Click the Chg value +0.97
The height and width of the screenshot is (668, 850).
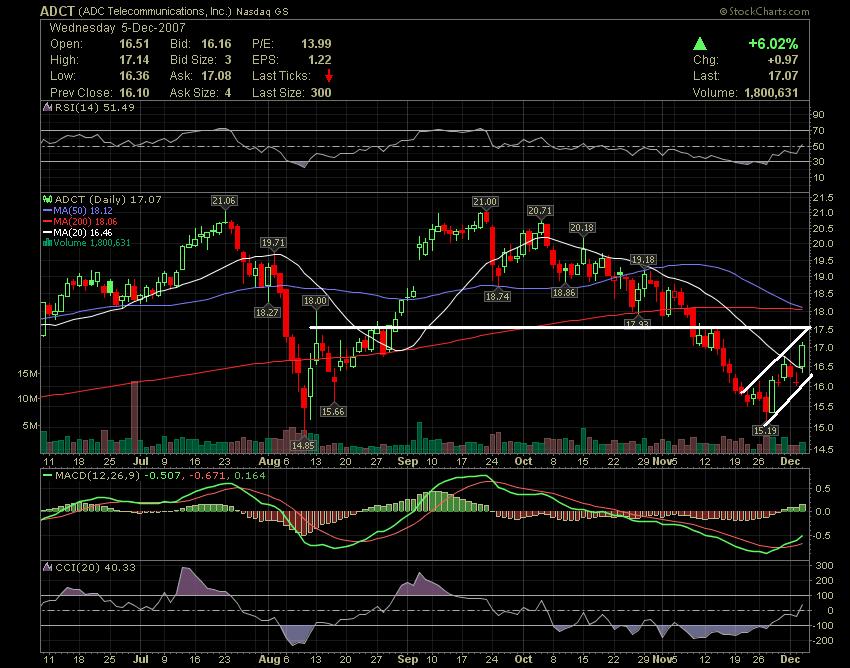(x=783, y=60)
